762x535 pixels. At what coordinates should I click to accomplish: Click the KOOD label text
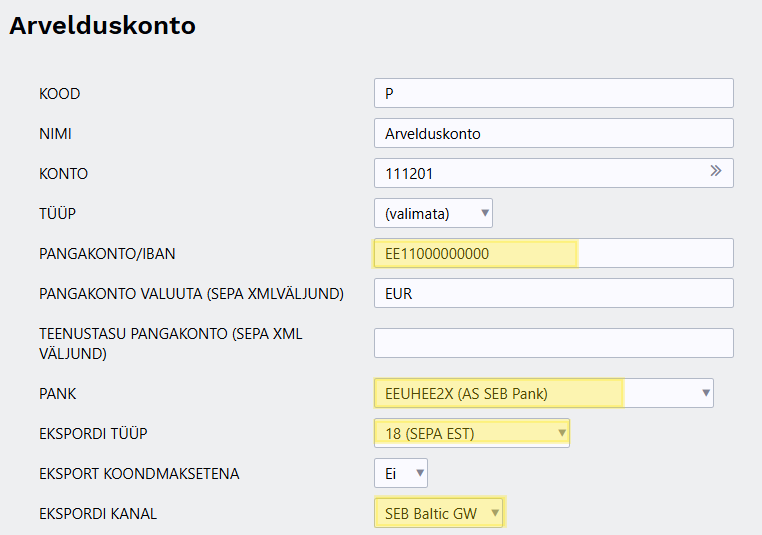(x=59, y=94)
